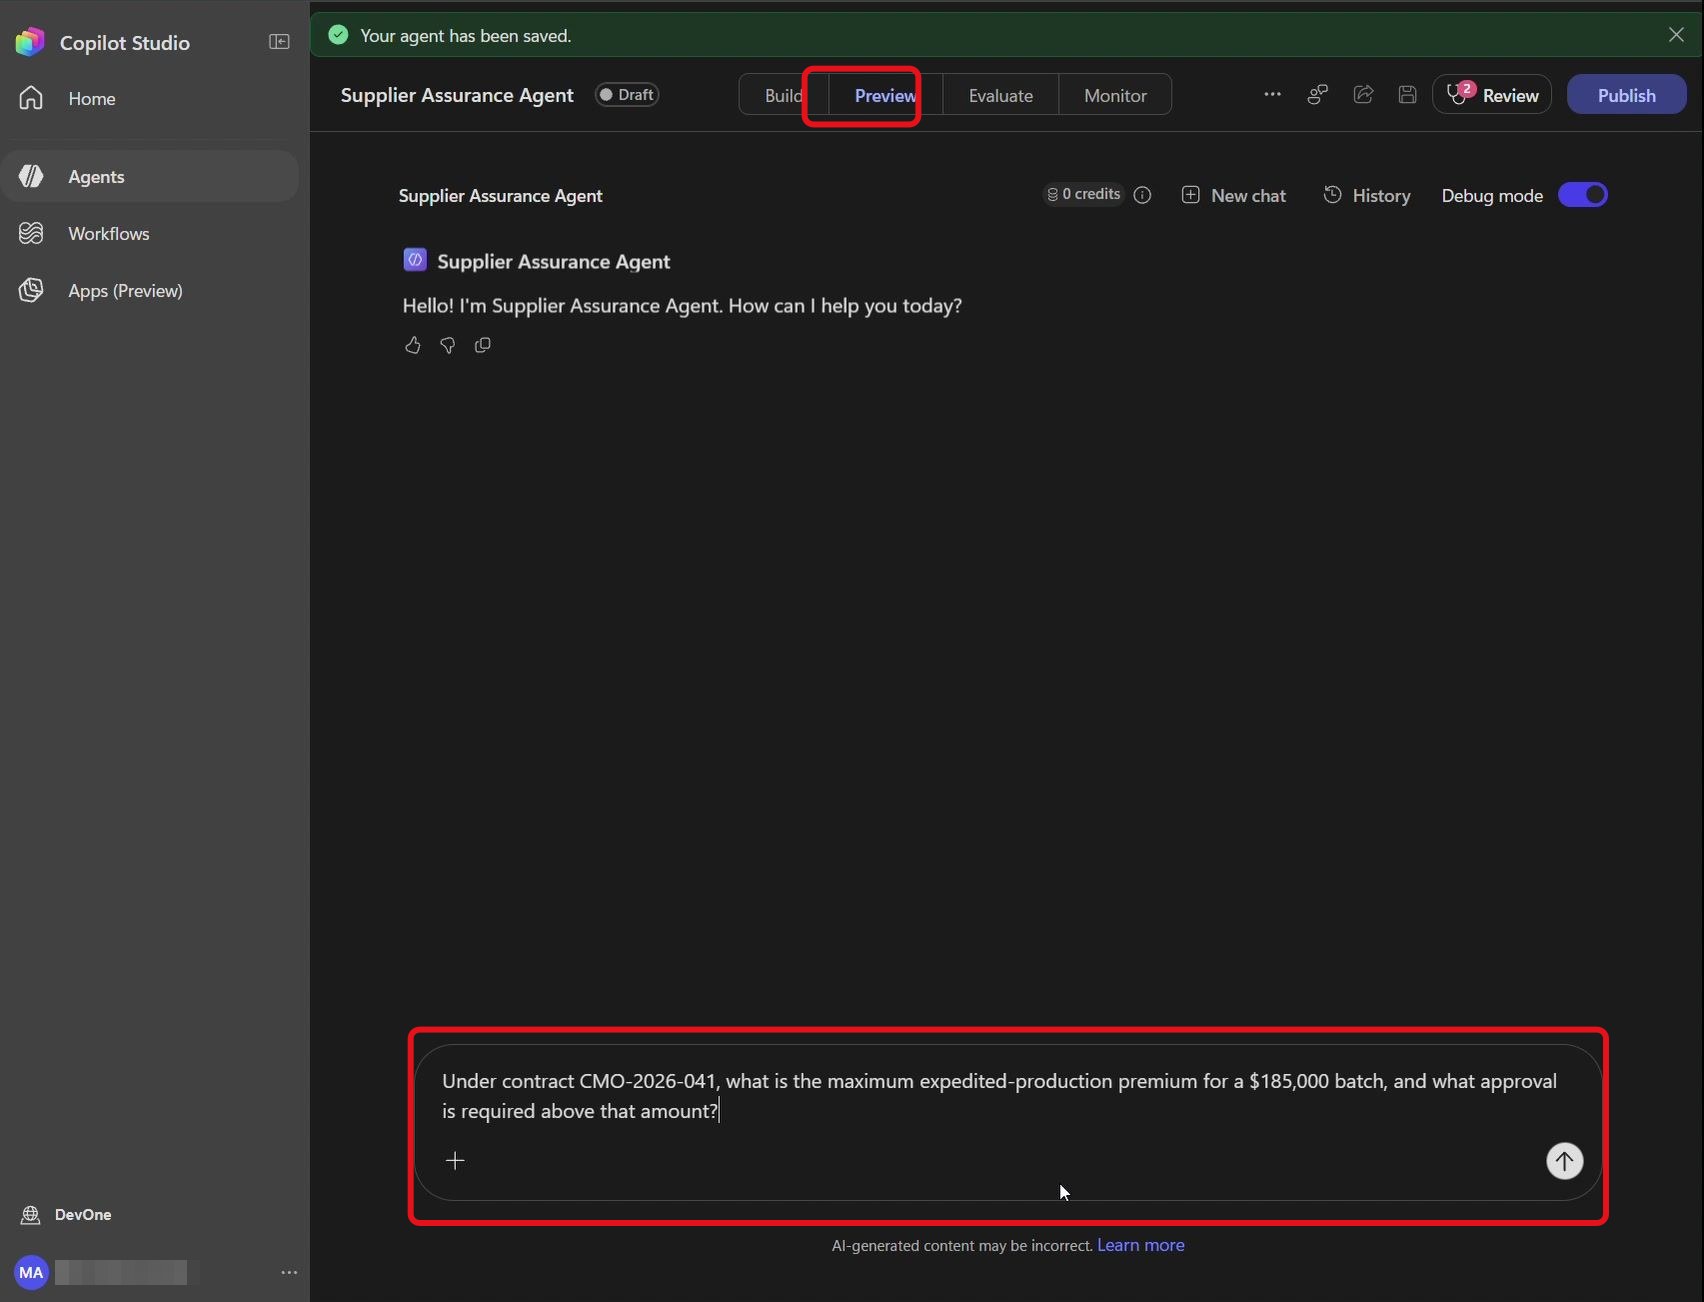The width and height of the screenshot is (1704, 1302).
Task: Switch to the Monitor tab
Action: [1115, 95]
